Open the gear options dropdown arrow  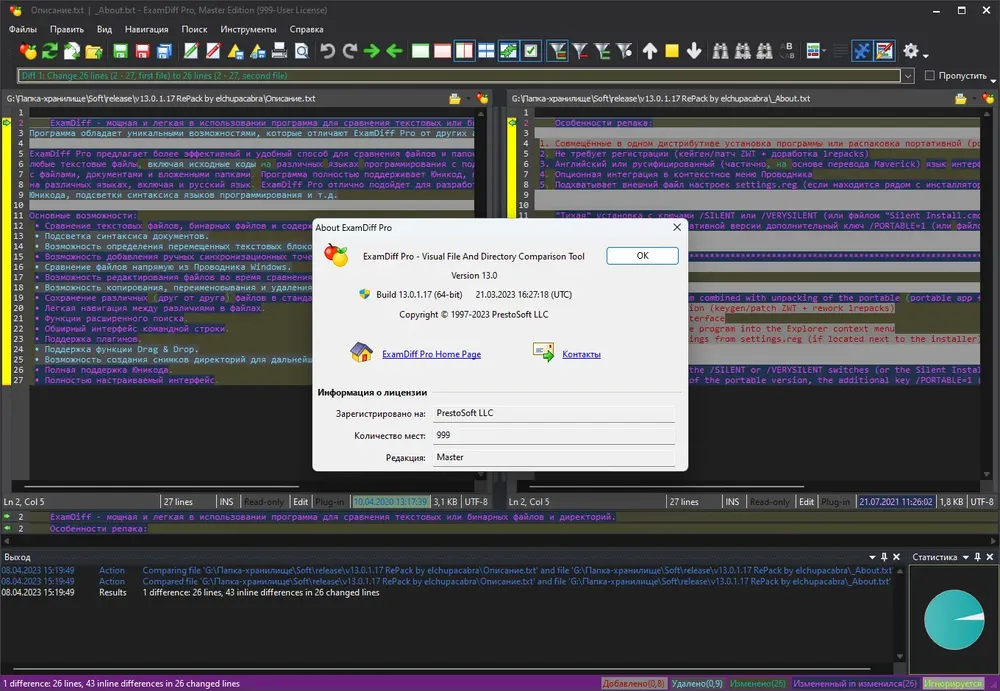925,56
